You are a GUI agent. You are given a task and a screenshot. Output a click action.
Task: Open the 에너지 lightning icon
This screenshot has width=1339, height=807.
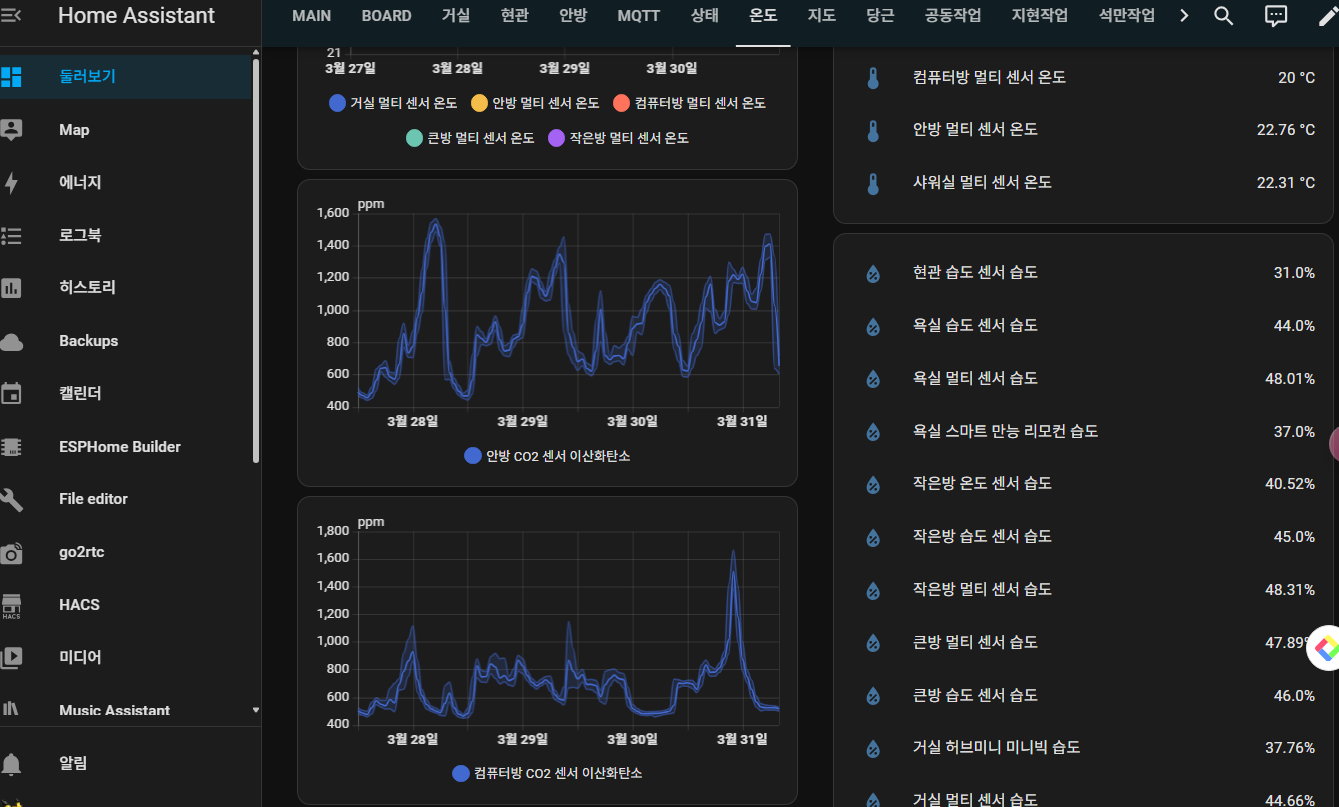pos(11,183)
